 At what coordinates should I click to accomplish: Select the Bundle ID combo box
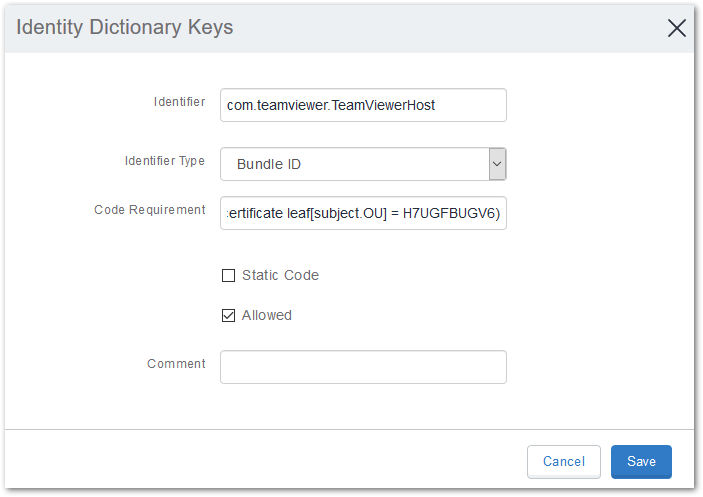coord(363,164)
